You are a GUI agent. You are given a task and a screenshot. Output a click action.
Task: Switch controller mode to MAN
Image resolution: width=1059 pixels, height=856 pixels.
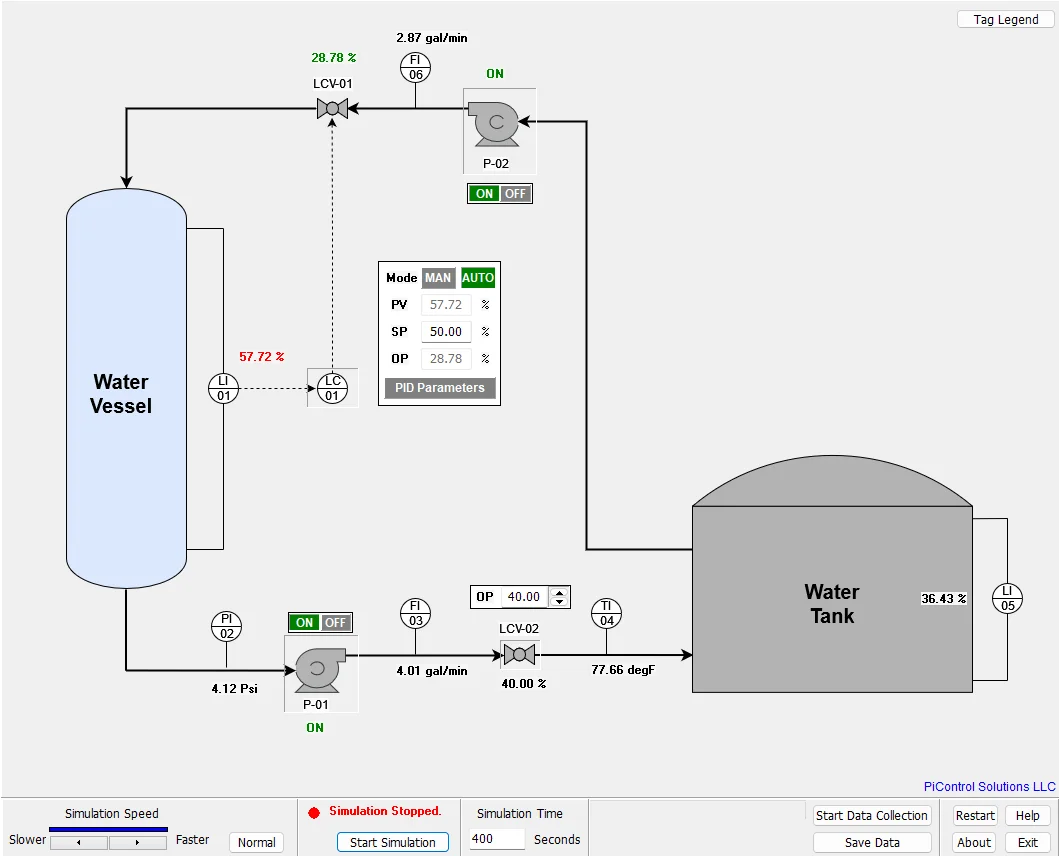point(438,278)
